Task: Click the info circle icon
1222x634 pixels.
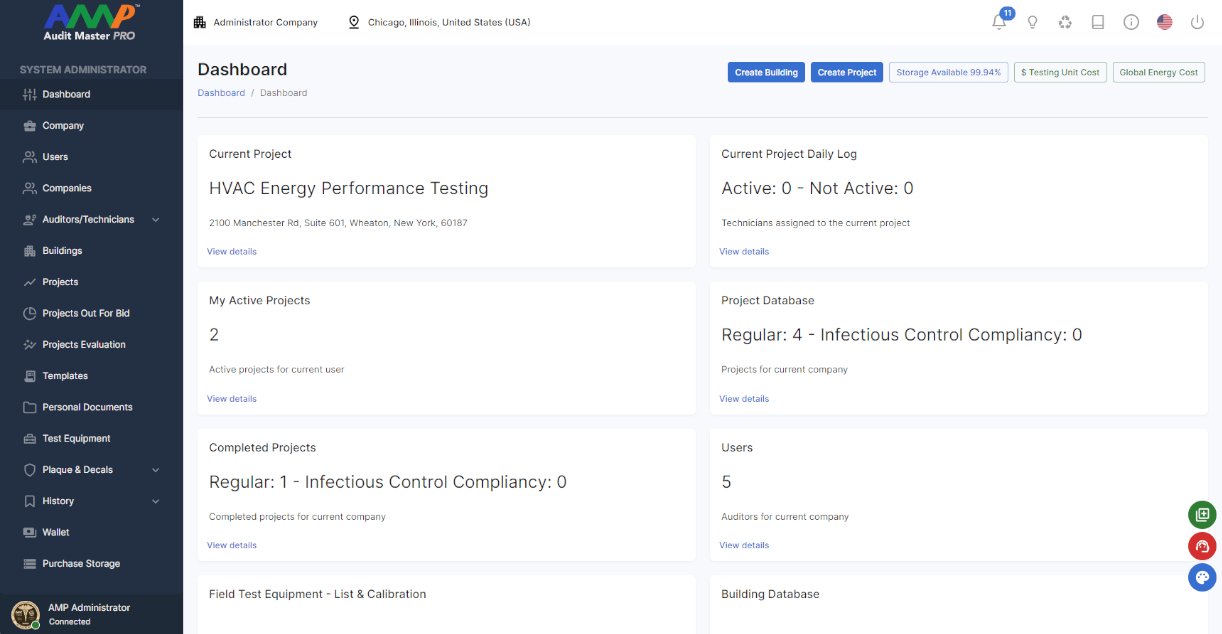Action: (1131, 22)
